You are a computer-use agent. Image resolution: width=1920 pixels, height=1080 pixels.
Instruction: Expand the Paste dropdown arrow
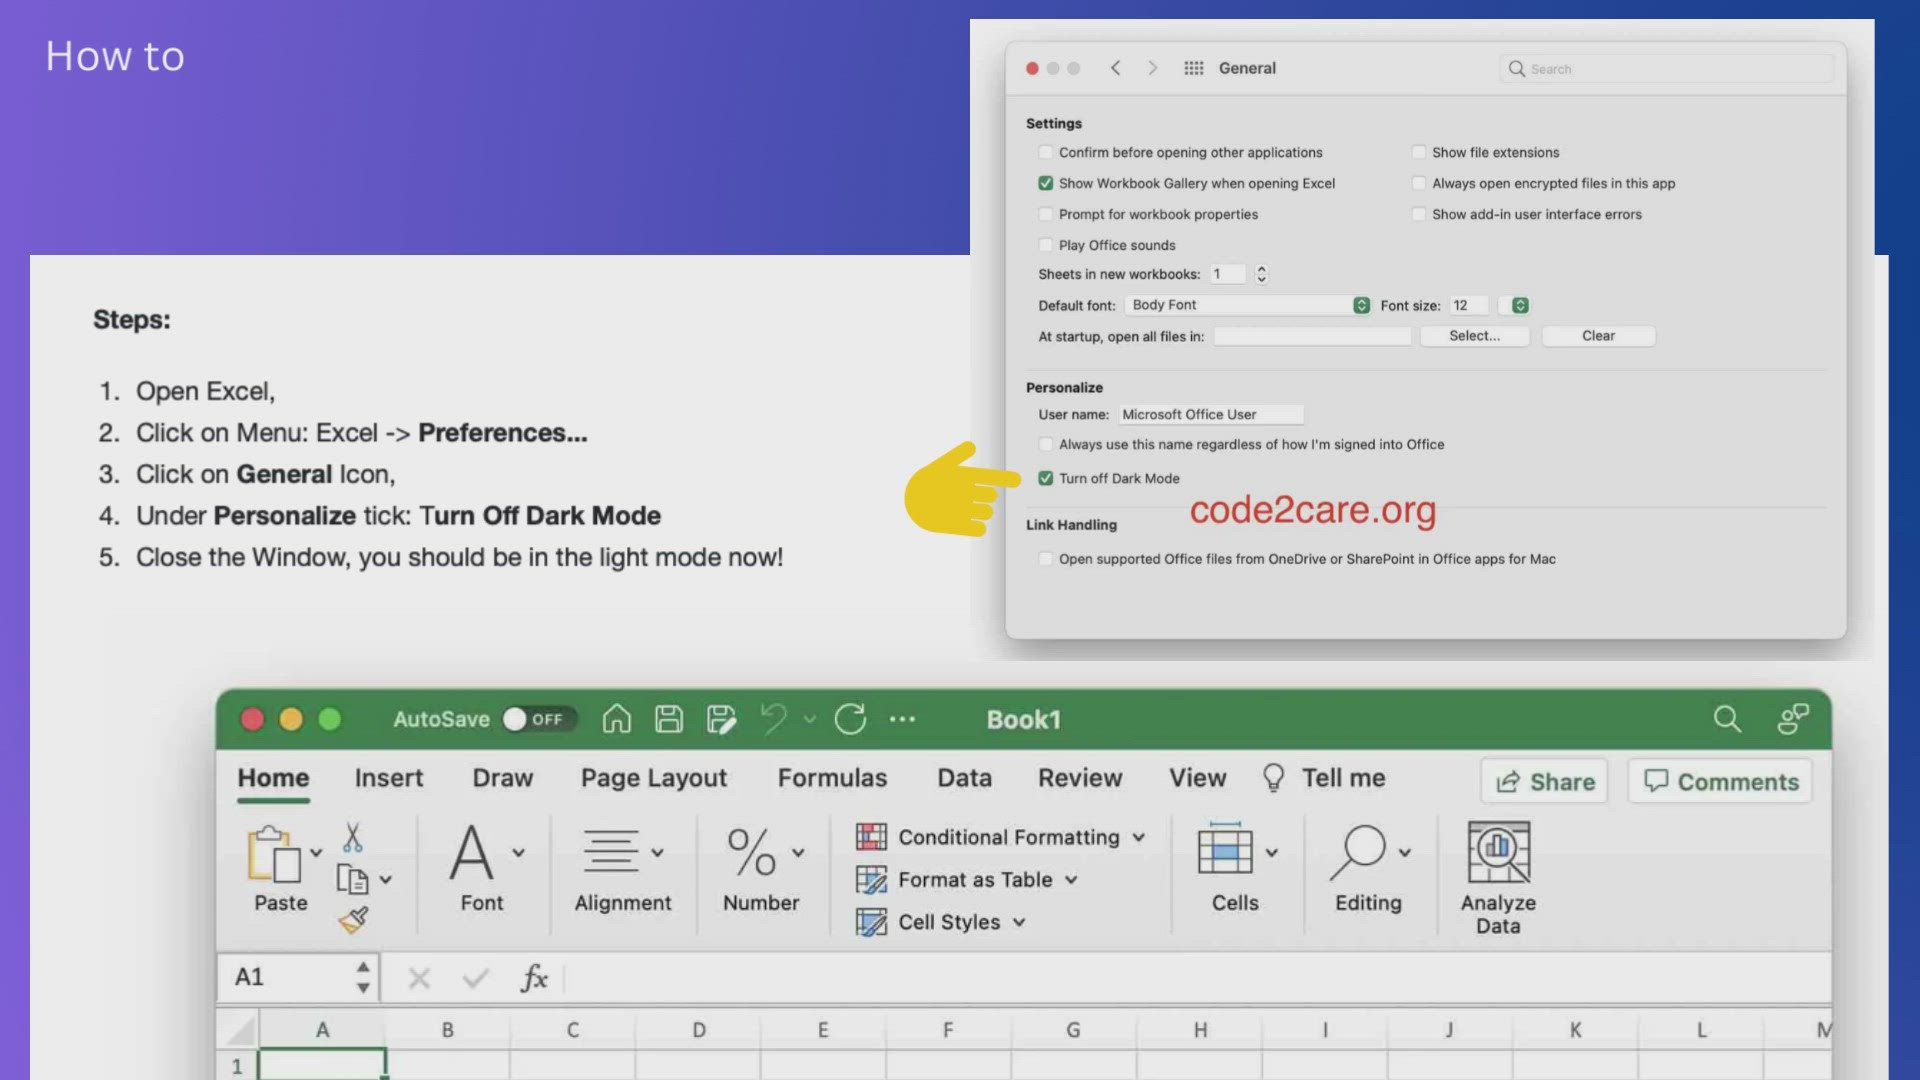click(316, 852)
